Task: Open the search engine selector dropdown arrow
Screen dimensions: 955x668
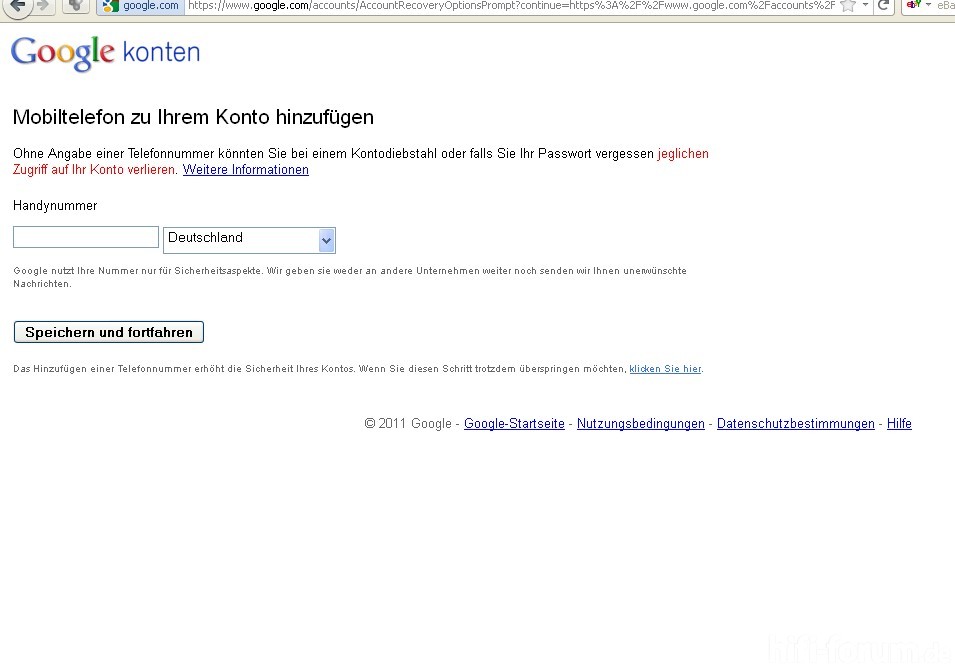Action: (x=927, y=6)
